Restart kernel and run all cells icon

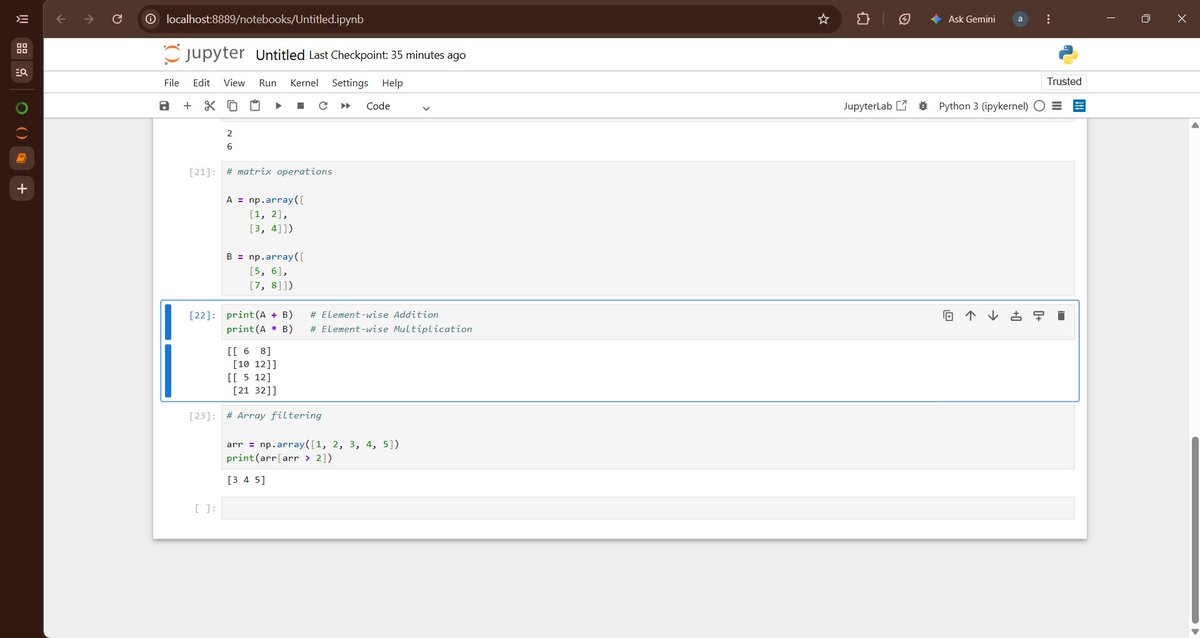(x=345, y=106)
